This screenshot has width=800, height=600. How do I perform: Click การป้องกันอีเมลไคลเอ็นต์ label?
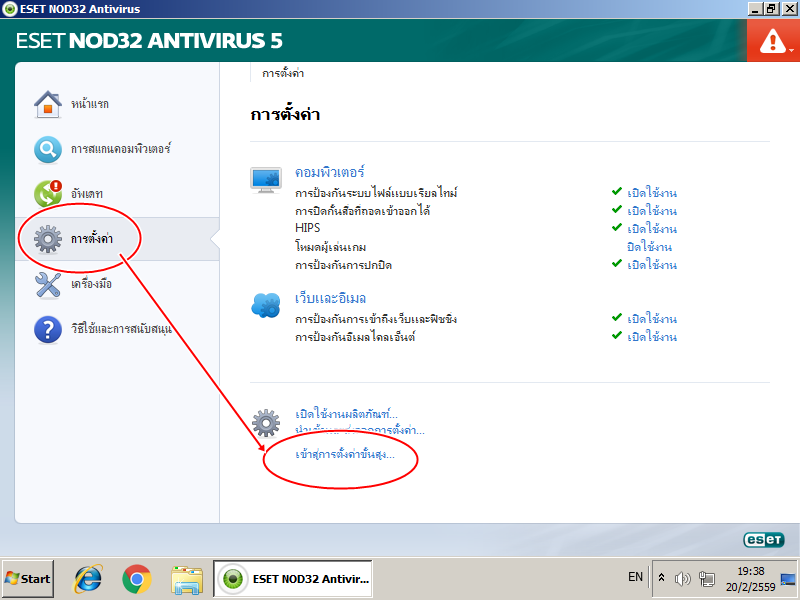pos(355,337)
